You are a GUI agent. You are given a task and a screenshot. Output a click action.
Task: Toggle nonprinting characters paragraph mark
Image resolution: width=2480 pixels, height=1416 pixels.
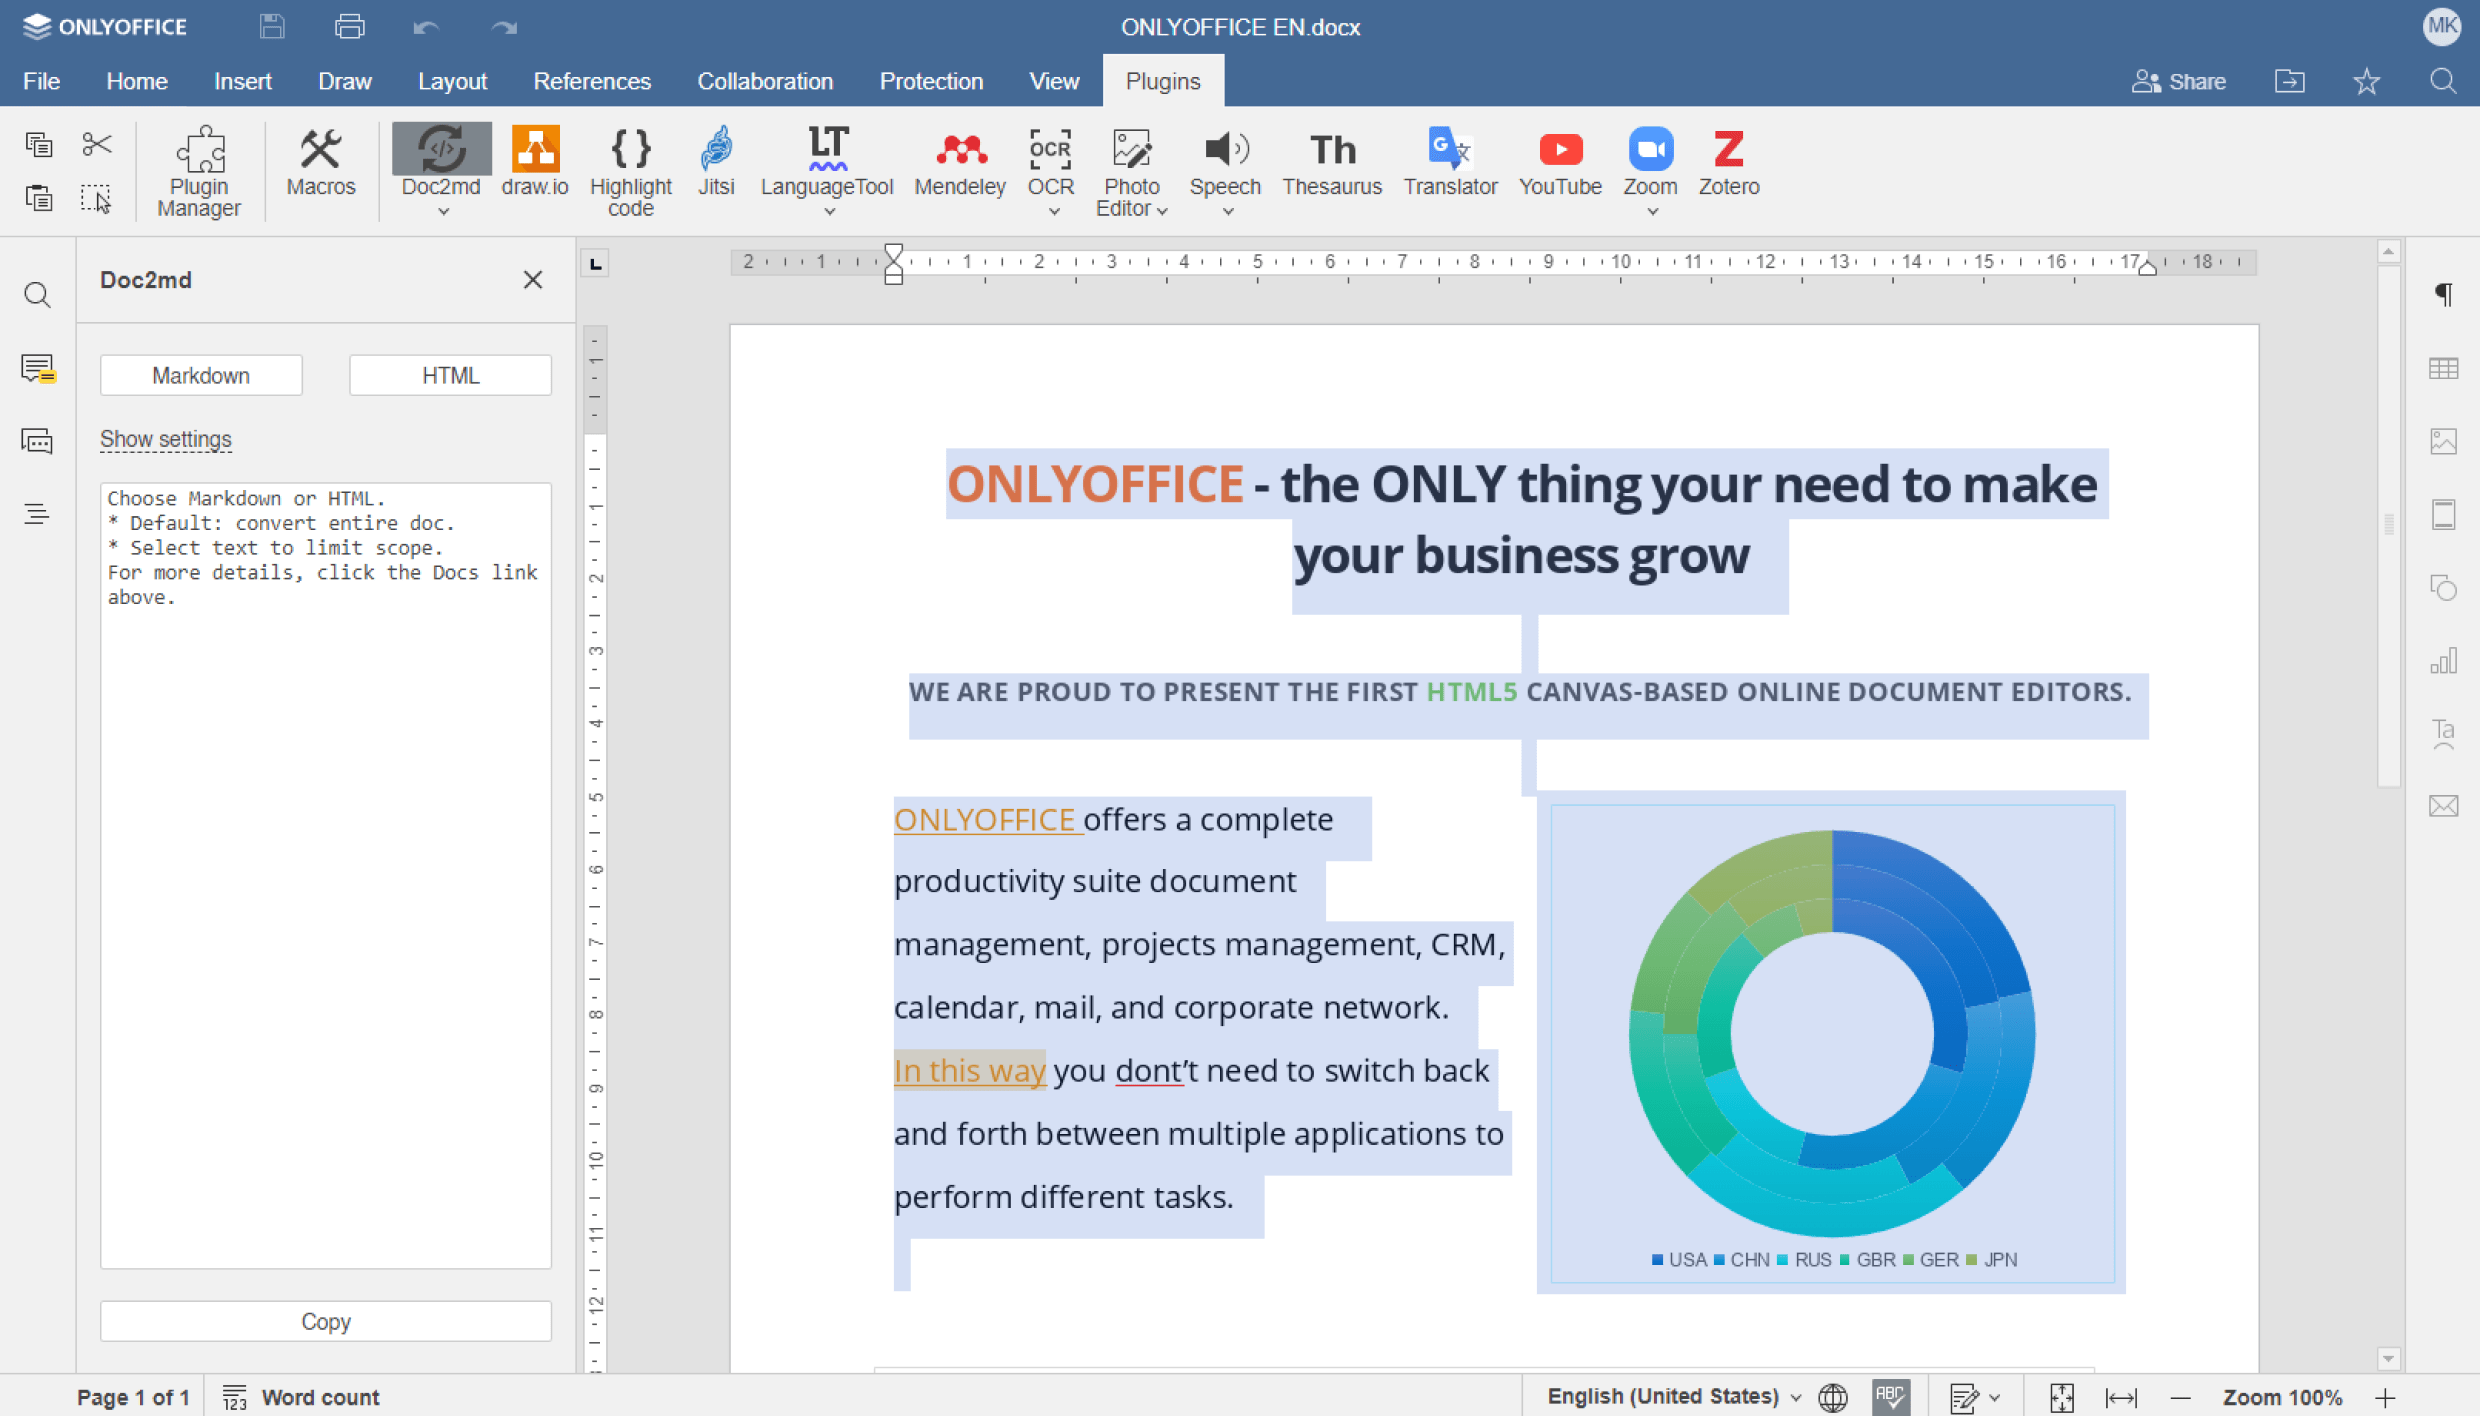(2443, 294)
